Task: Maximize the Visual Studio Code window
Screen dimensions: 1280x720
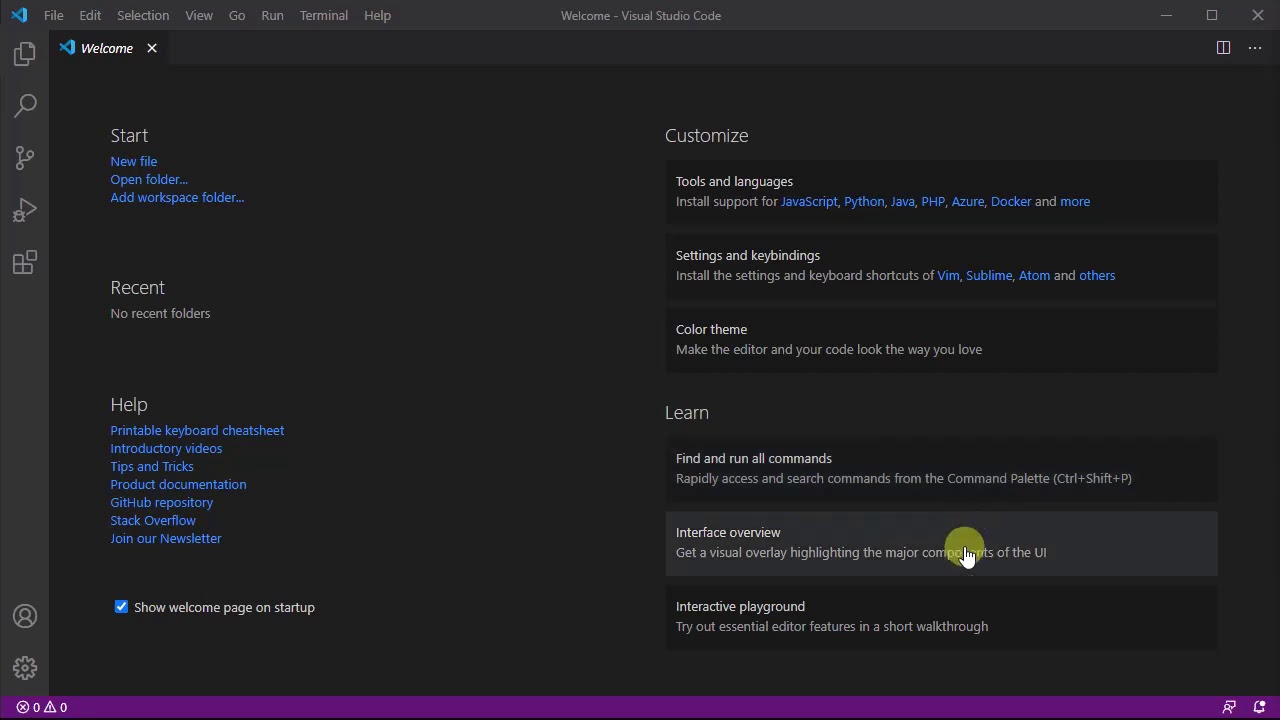Action: click(x=1212, y=15)
